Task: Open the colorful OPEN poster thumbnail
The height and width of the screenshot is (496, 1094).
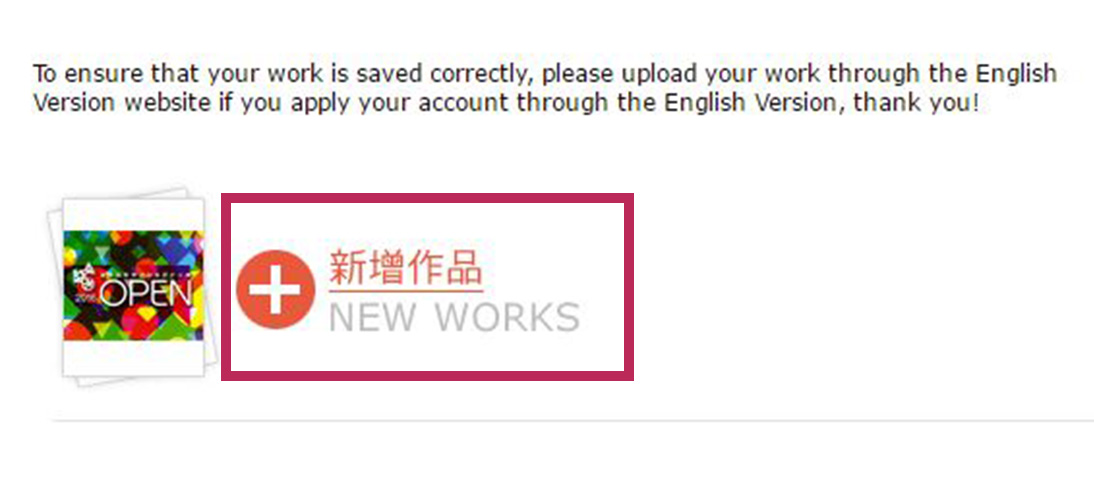Action: coord(133,287)
